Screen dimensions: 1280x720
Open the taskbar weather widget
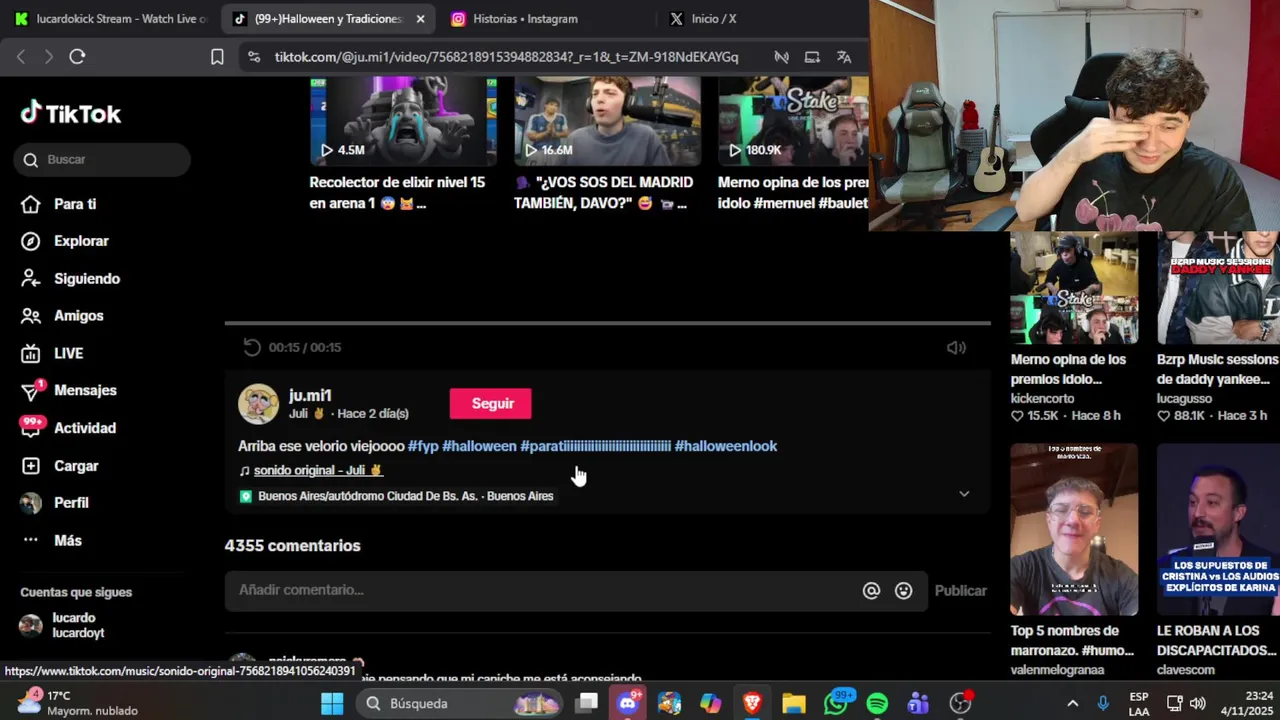pyautogui.click(x=78, y=703)
